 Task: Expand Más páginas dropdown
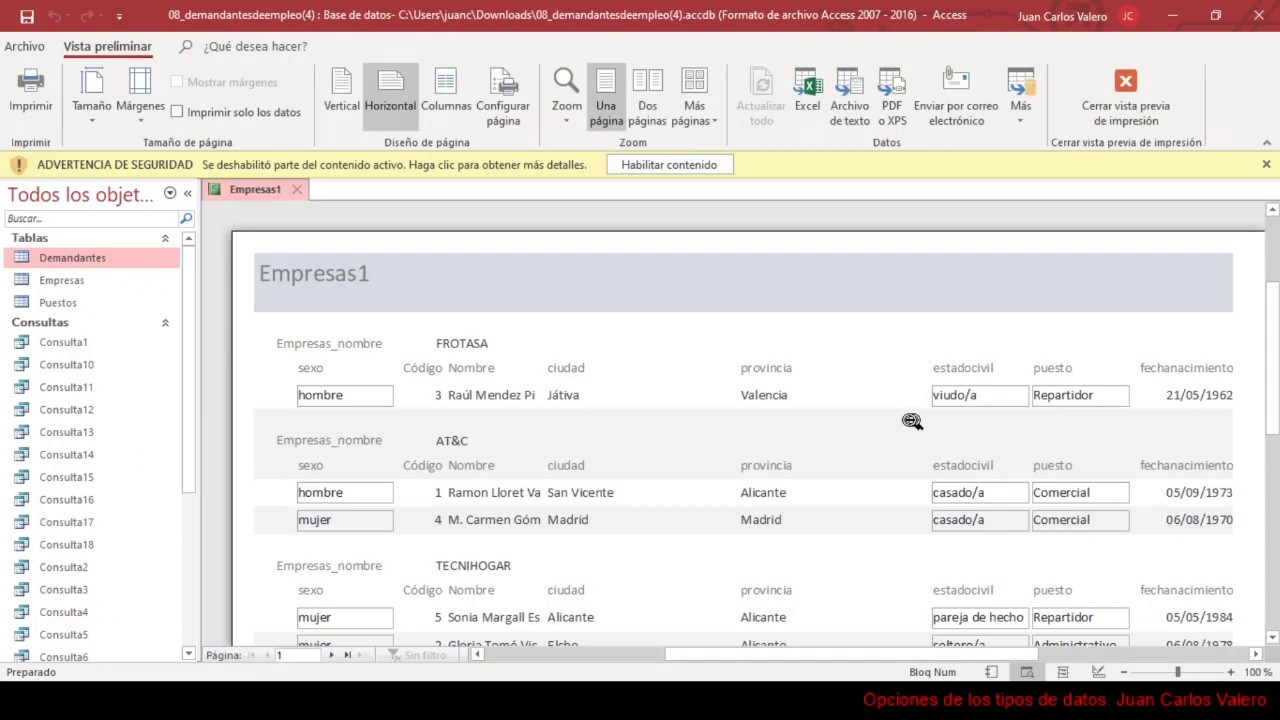point(694,97)
